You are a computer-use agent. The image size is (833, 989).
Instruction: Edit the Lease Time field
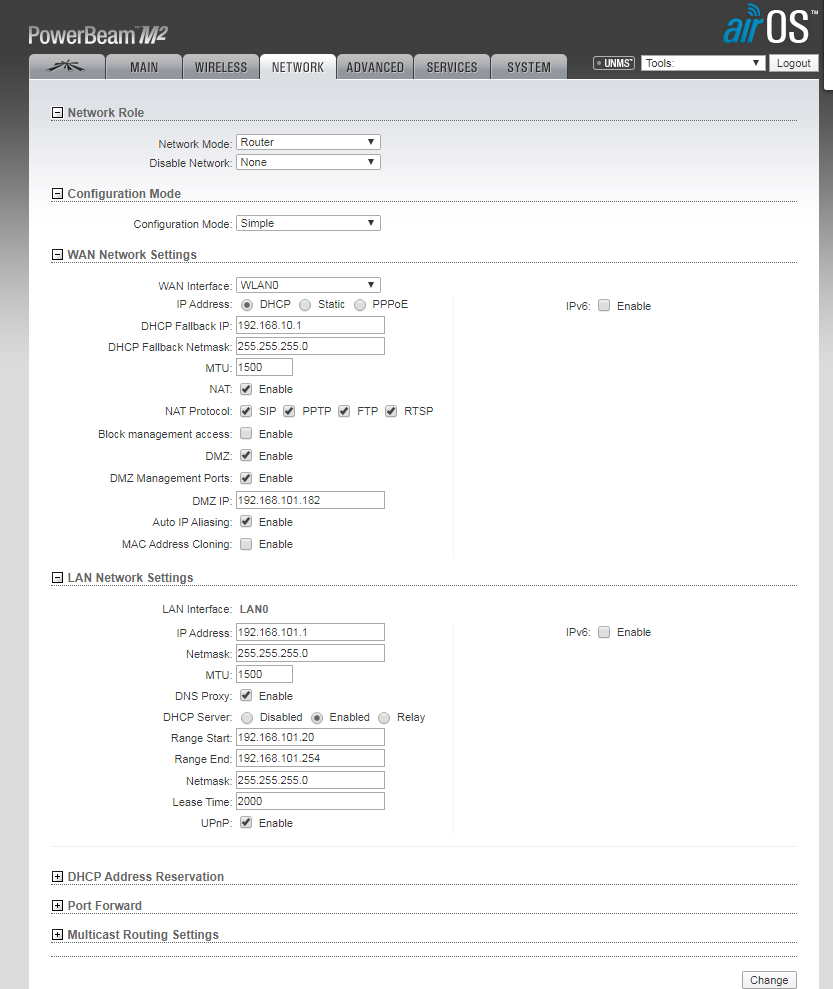[x=310, y=801]
